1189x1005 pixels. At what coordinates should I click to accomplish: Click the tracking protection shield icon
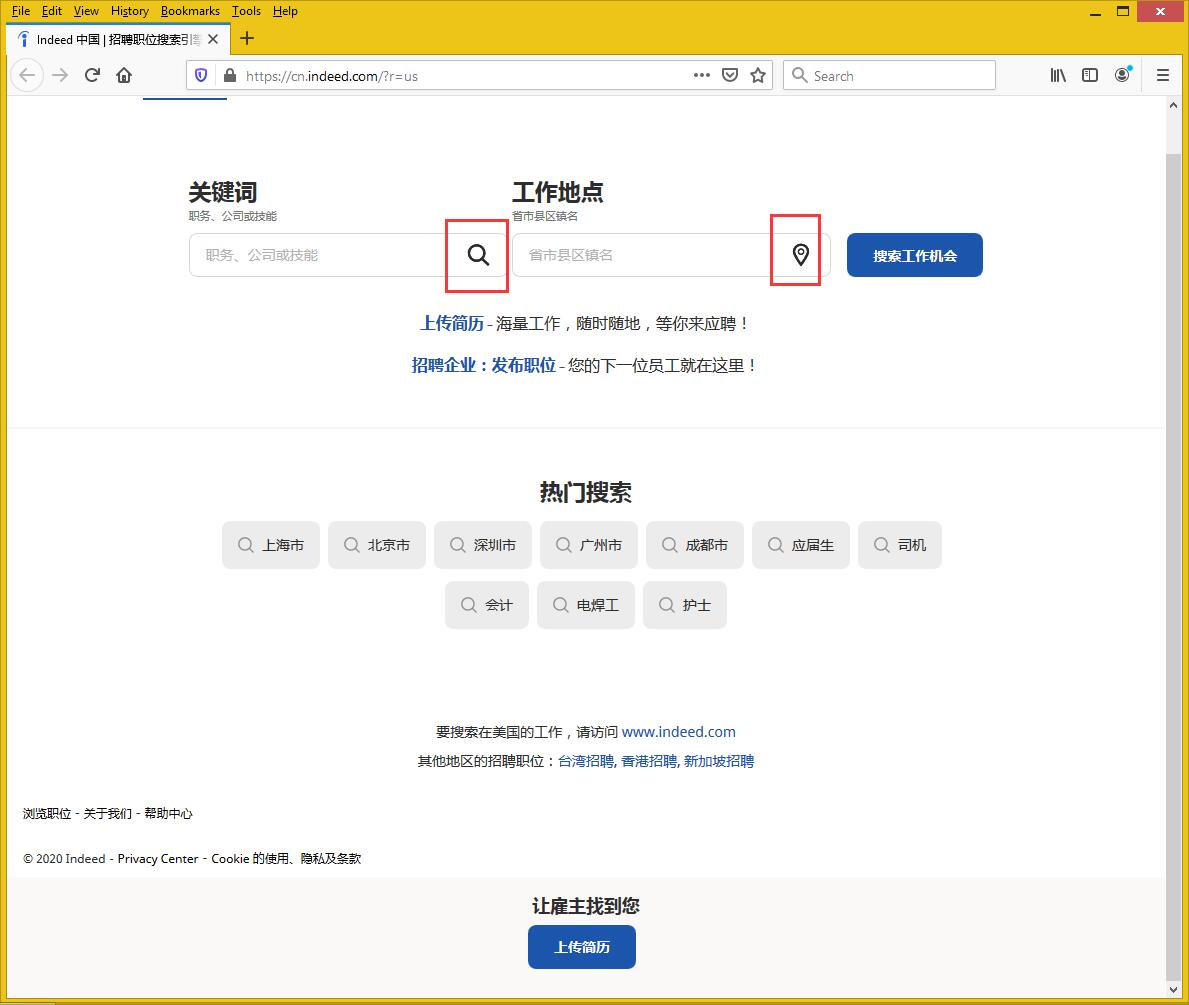point(201,75)
